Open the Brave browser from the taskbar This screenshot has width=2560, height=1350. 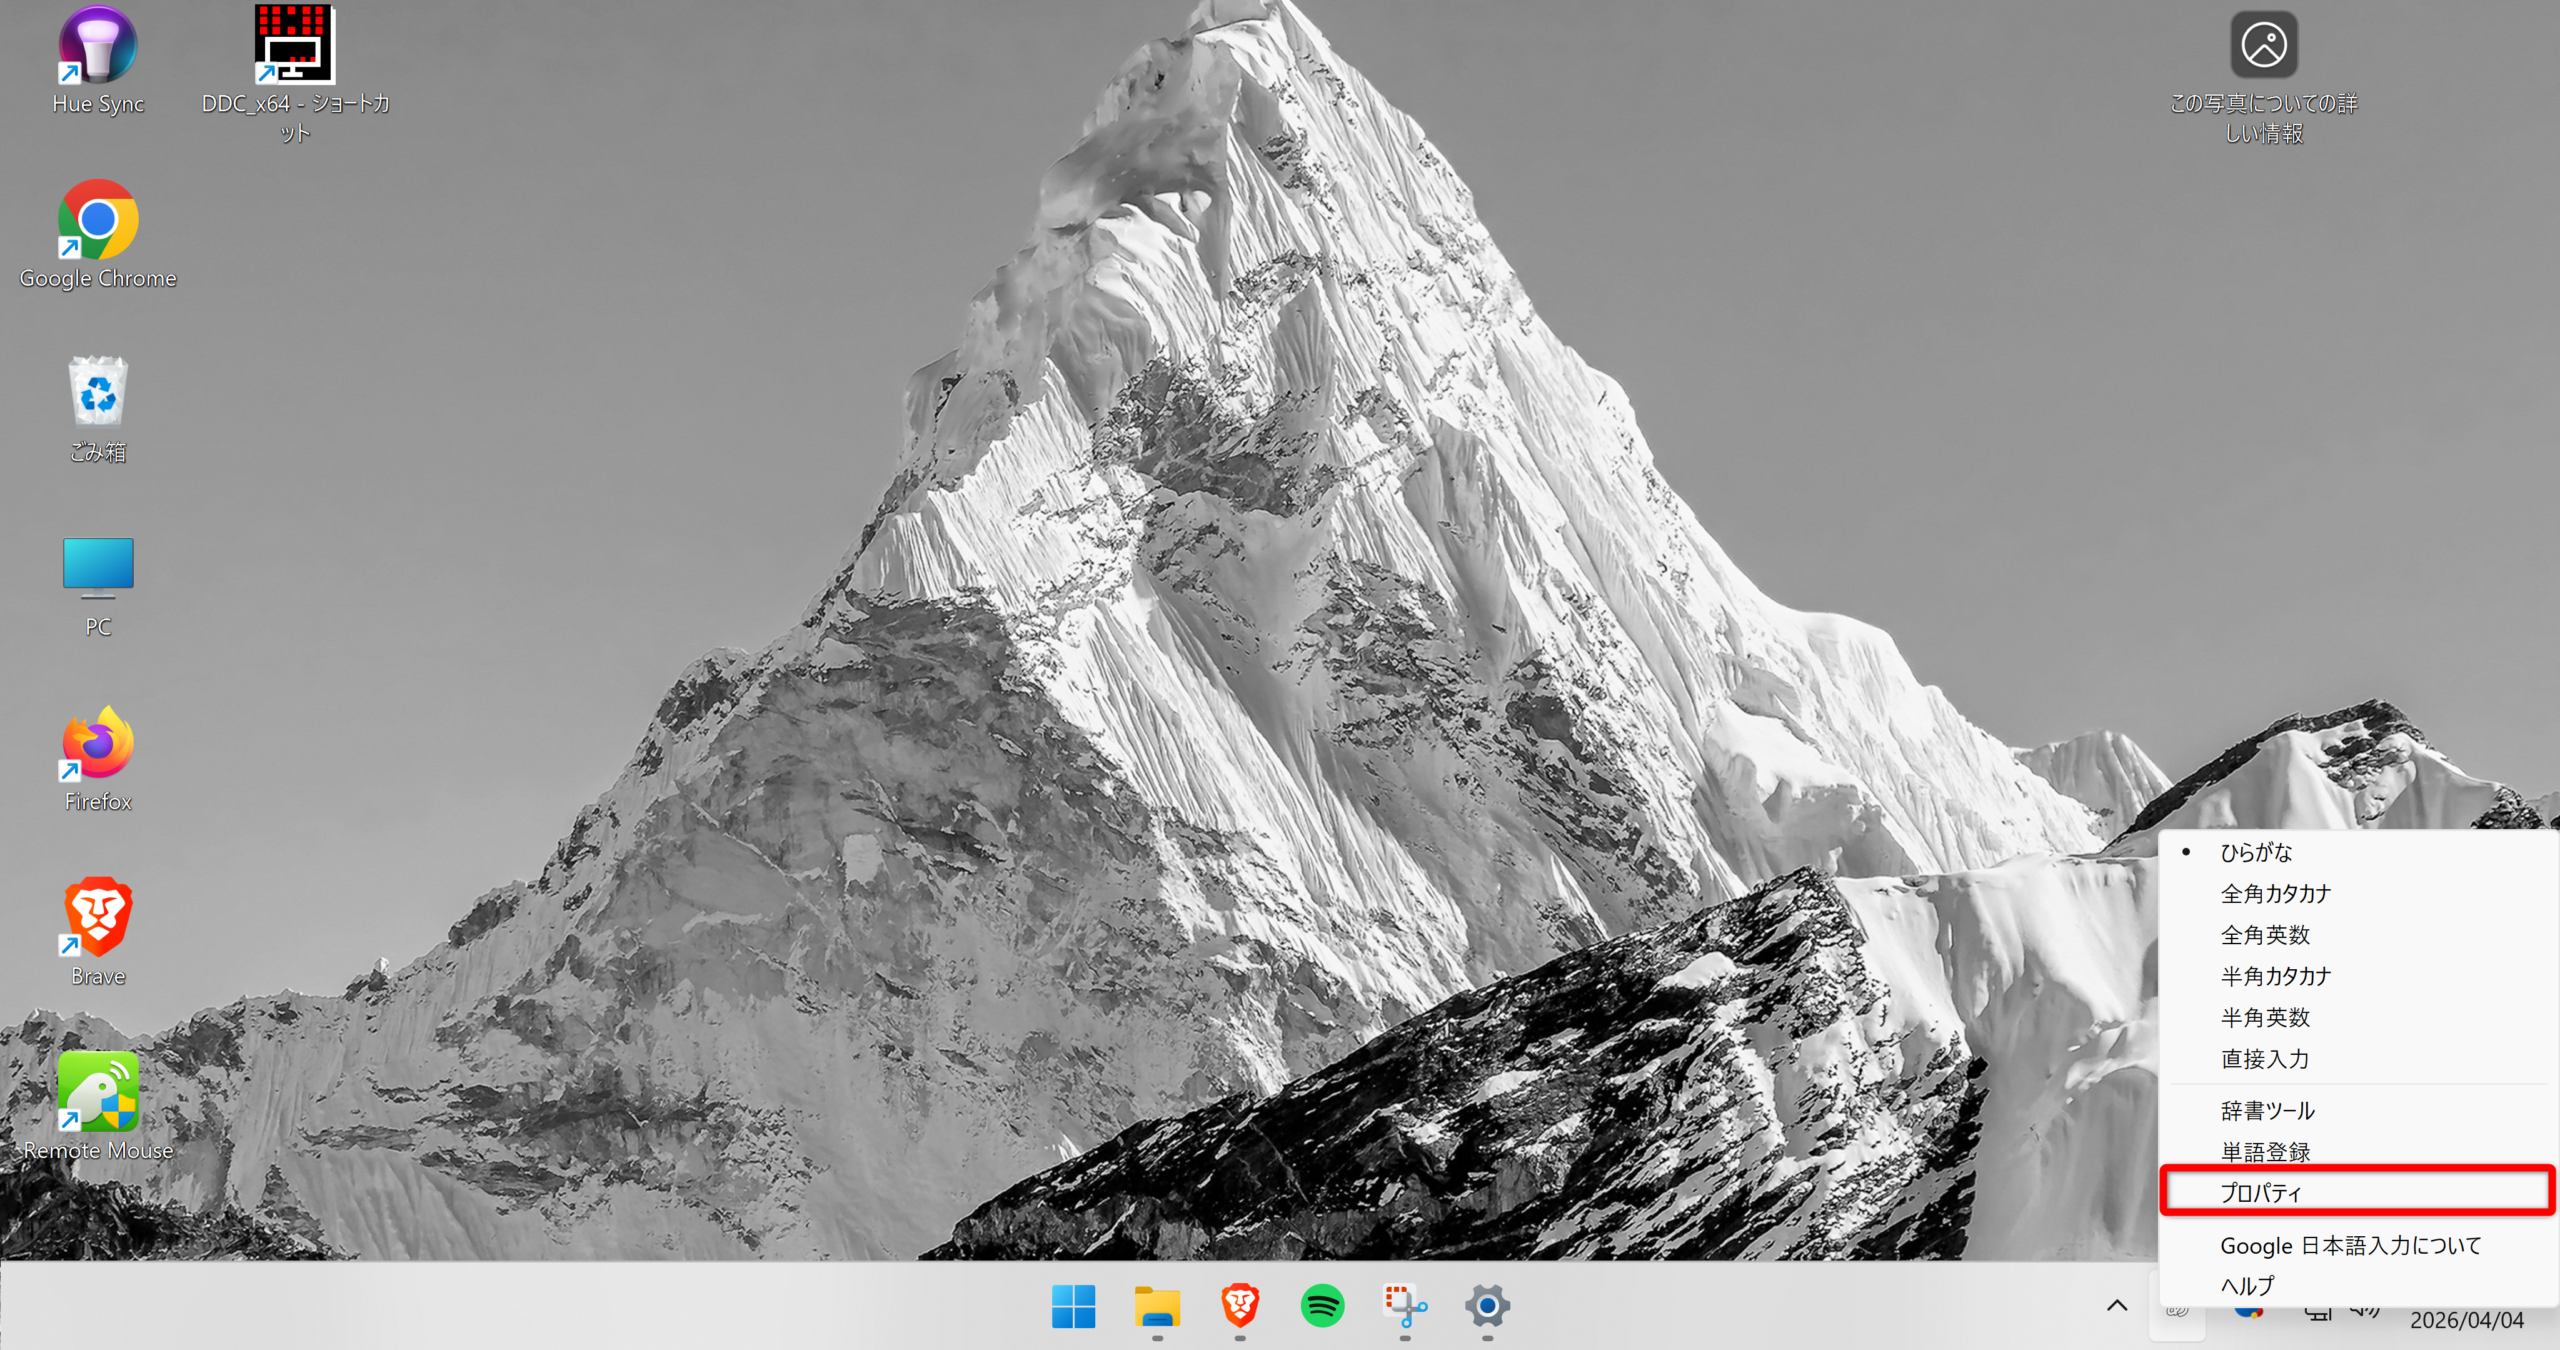click(1239, 1306)
